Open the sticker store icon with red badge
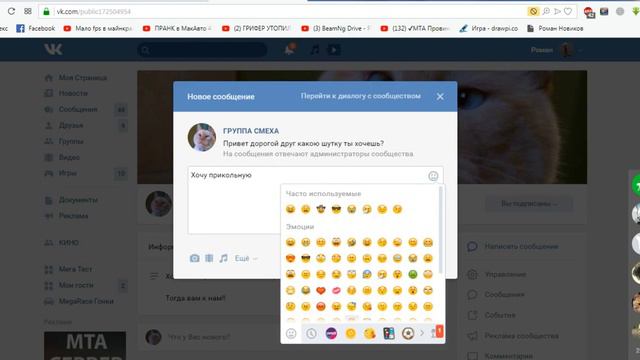 tap(437, 333)
